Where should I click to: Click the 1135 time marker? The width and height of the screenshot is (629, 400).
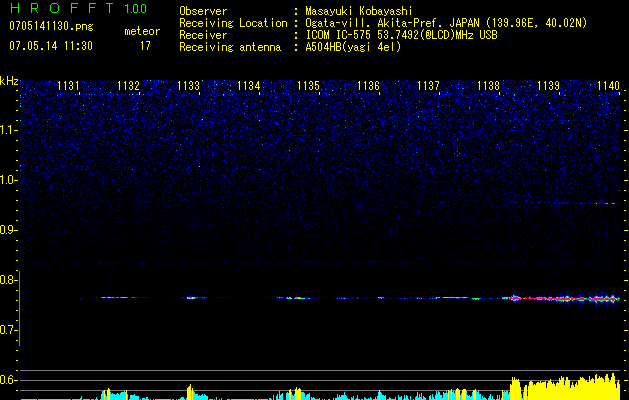coord(308,86)
